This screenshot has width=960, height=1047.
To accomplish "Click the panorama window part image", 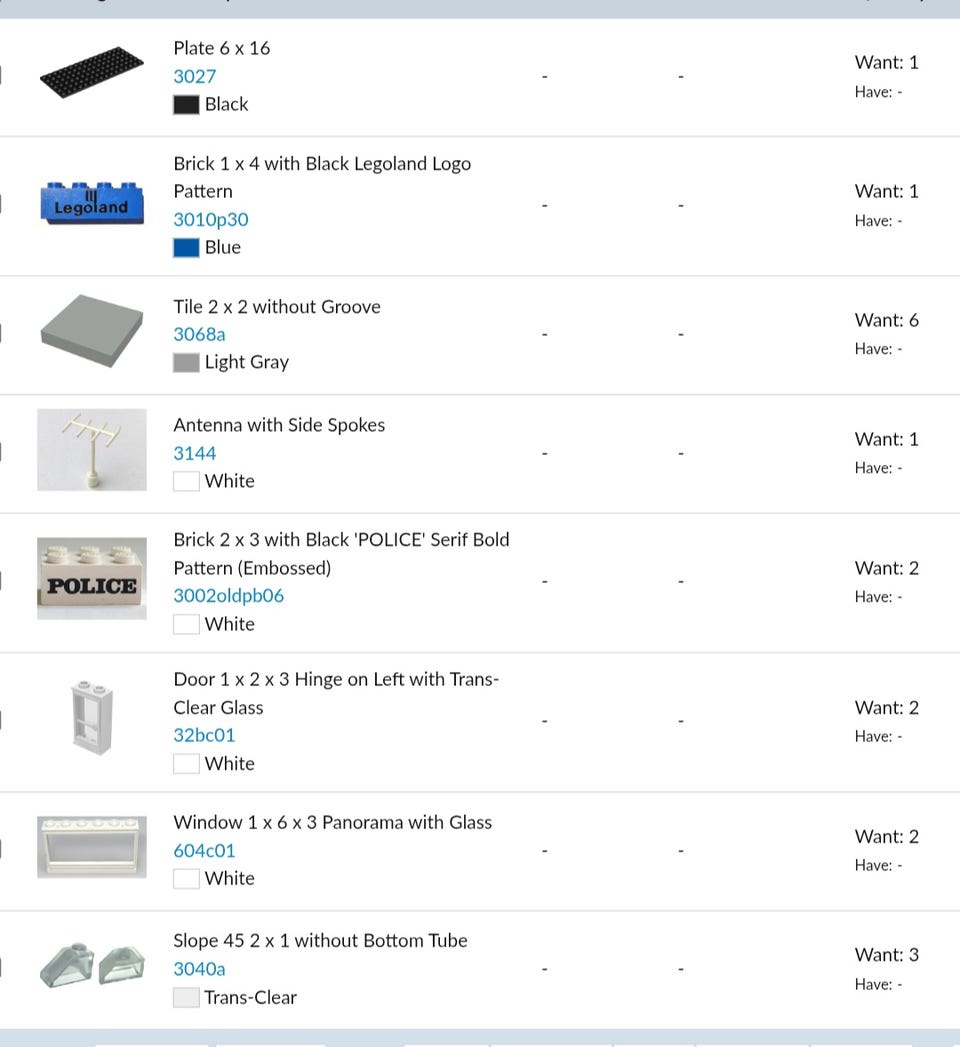I will click(x=91, y=847).
